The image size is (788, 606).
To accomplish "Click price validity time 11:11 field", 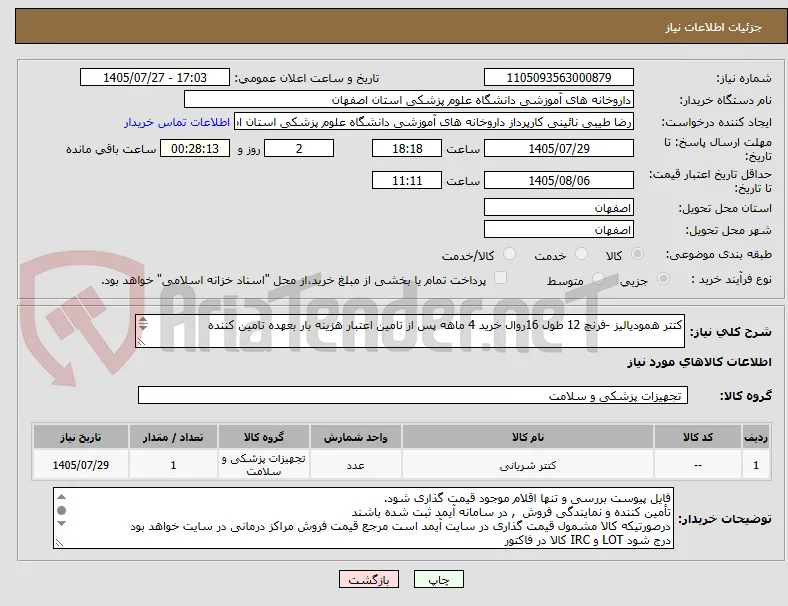I will coord(407,180).
